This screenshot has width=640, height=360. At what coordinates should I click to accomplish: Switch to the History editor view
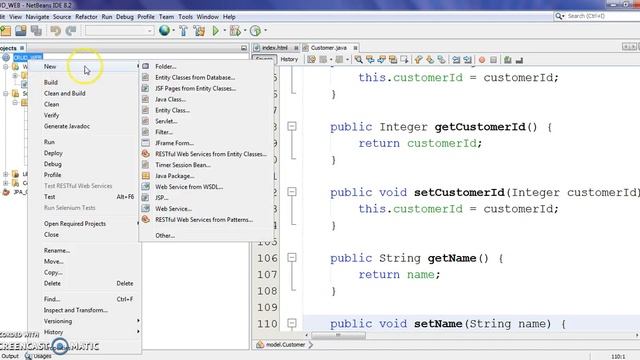pos(289,60)
